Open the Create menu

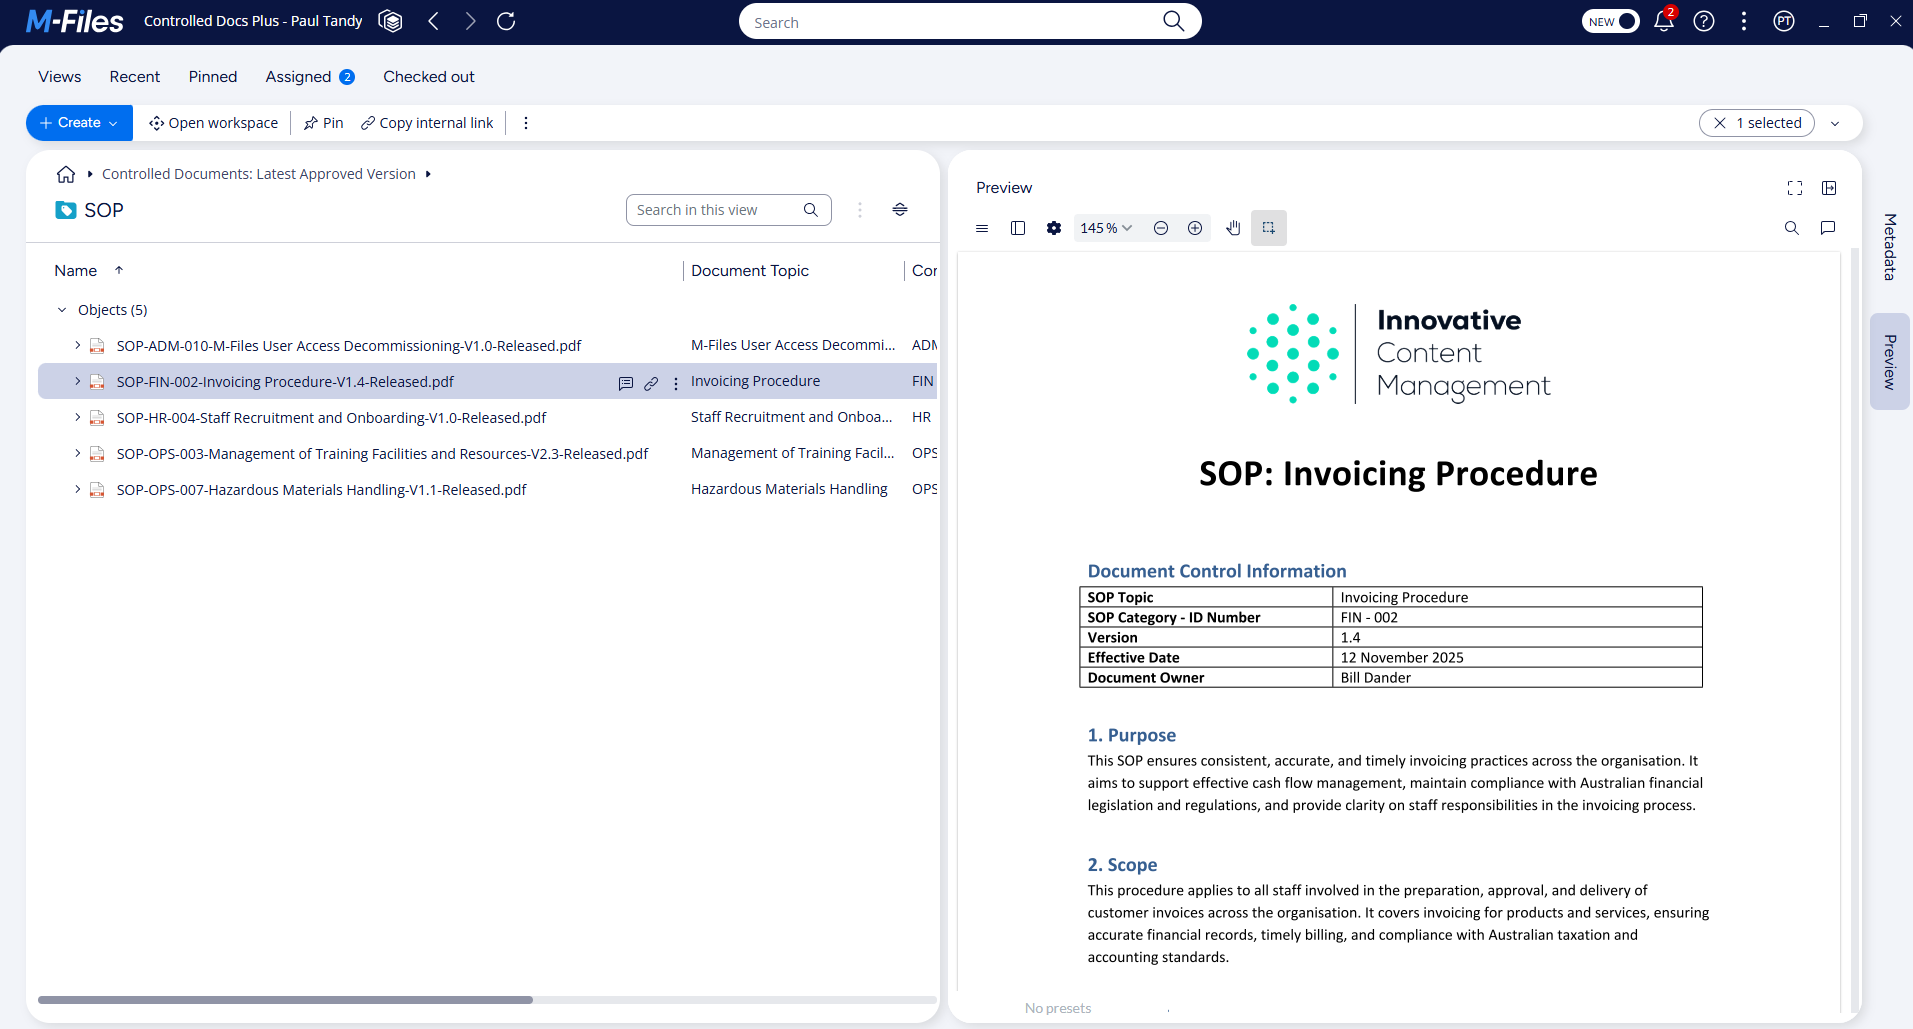click(x=78, y=122)
